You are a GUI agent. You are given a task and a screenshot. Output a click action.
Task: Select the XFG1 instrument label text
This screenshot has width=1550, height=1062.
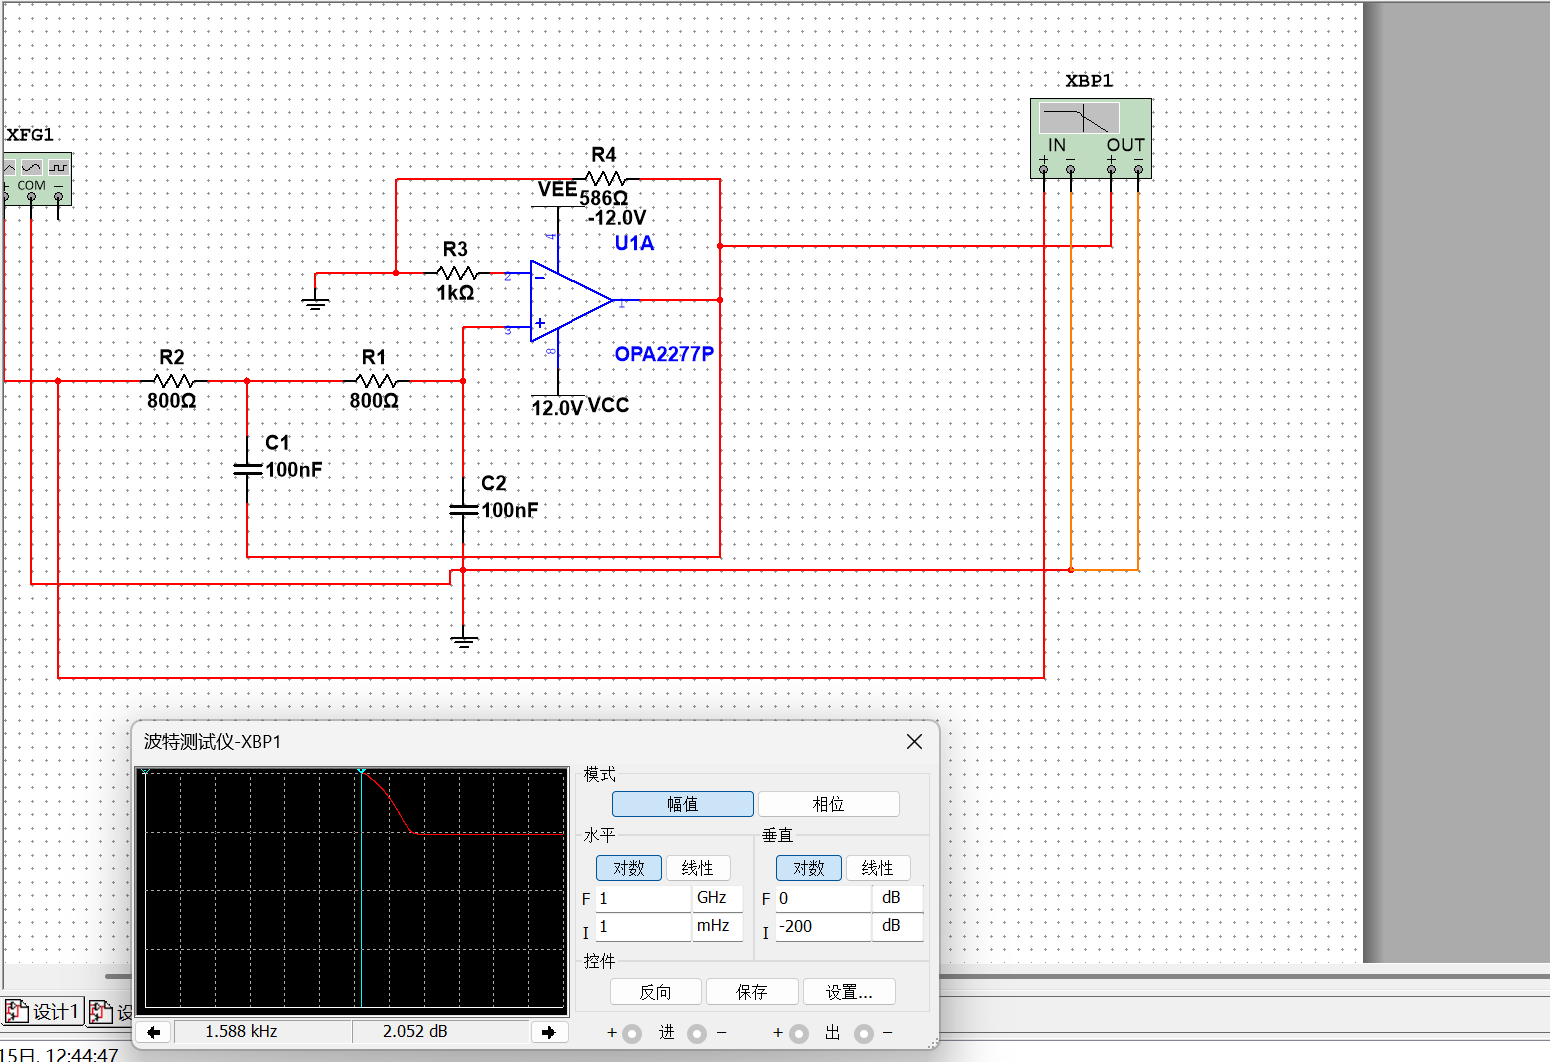click(30, 135)
